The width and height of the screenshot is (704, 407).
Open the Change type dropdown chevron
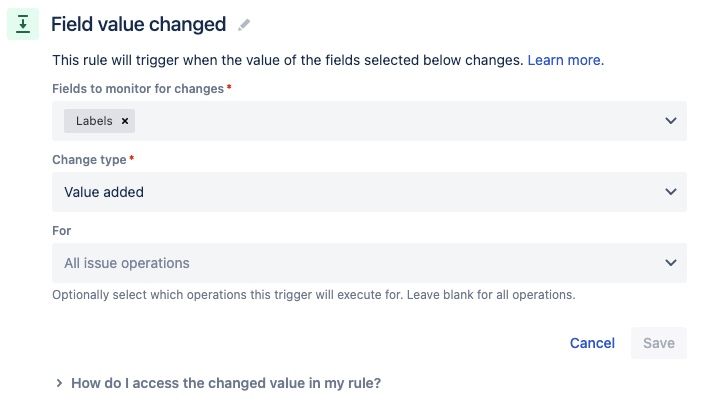coord(670,192)
